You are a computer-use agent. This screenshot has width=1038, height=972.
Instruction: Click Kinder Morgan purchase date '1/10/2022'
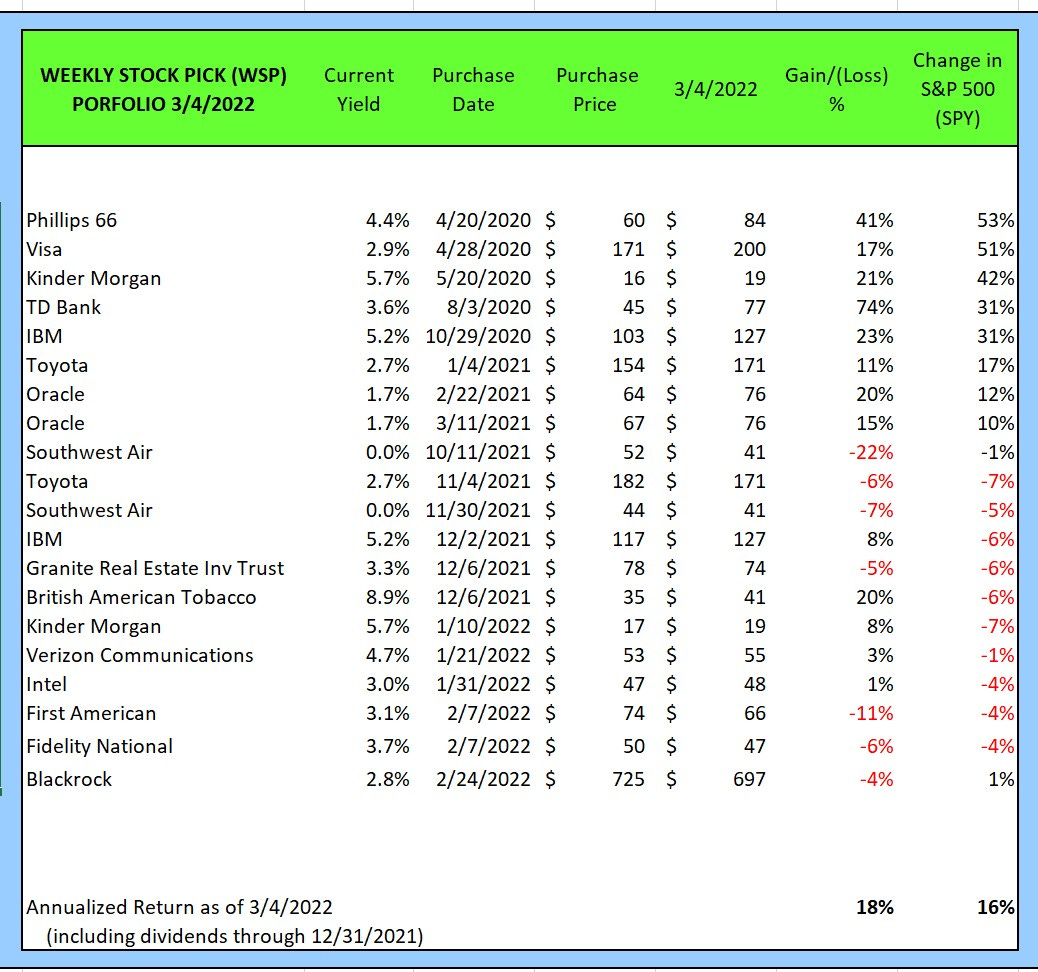click(x=483, y=626)
